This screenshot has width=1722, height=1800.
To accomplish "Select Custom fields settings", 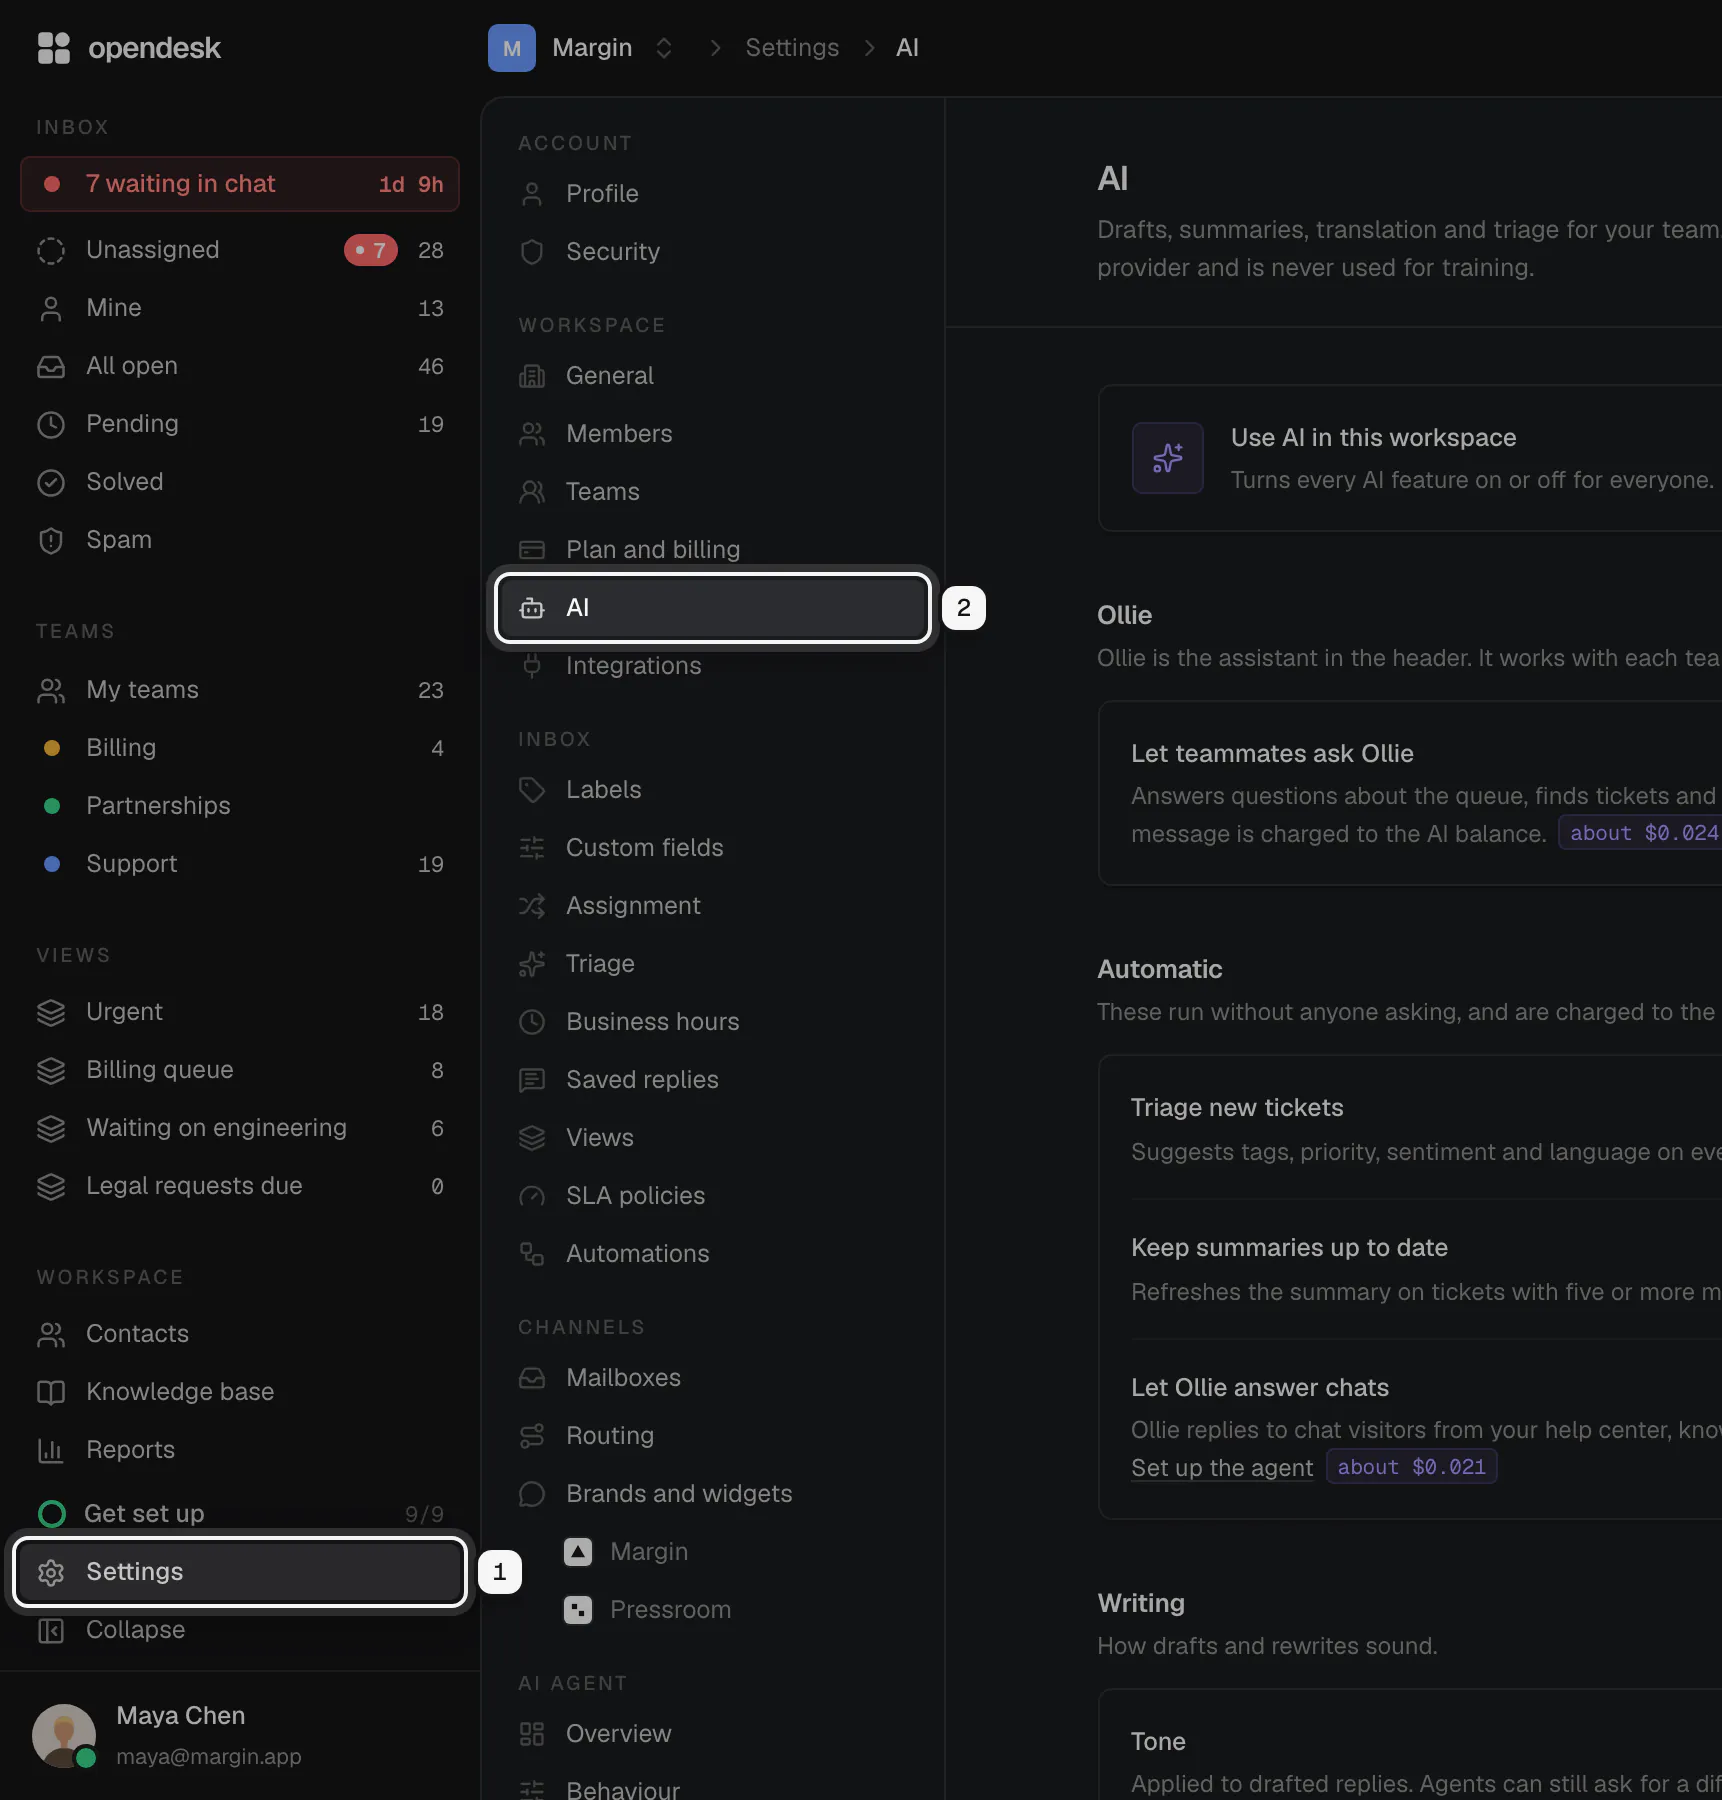I will [x=714, y=848].
